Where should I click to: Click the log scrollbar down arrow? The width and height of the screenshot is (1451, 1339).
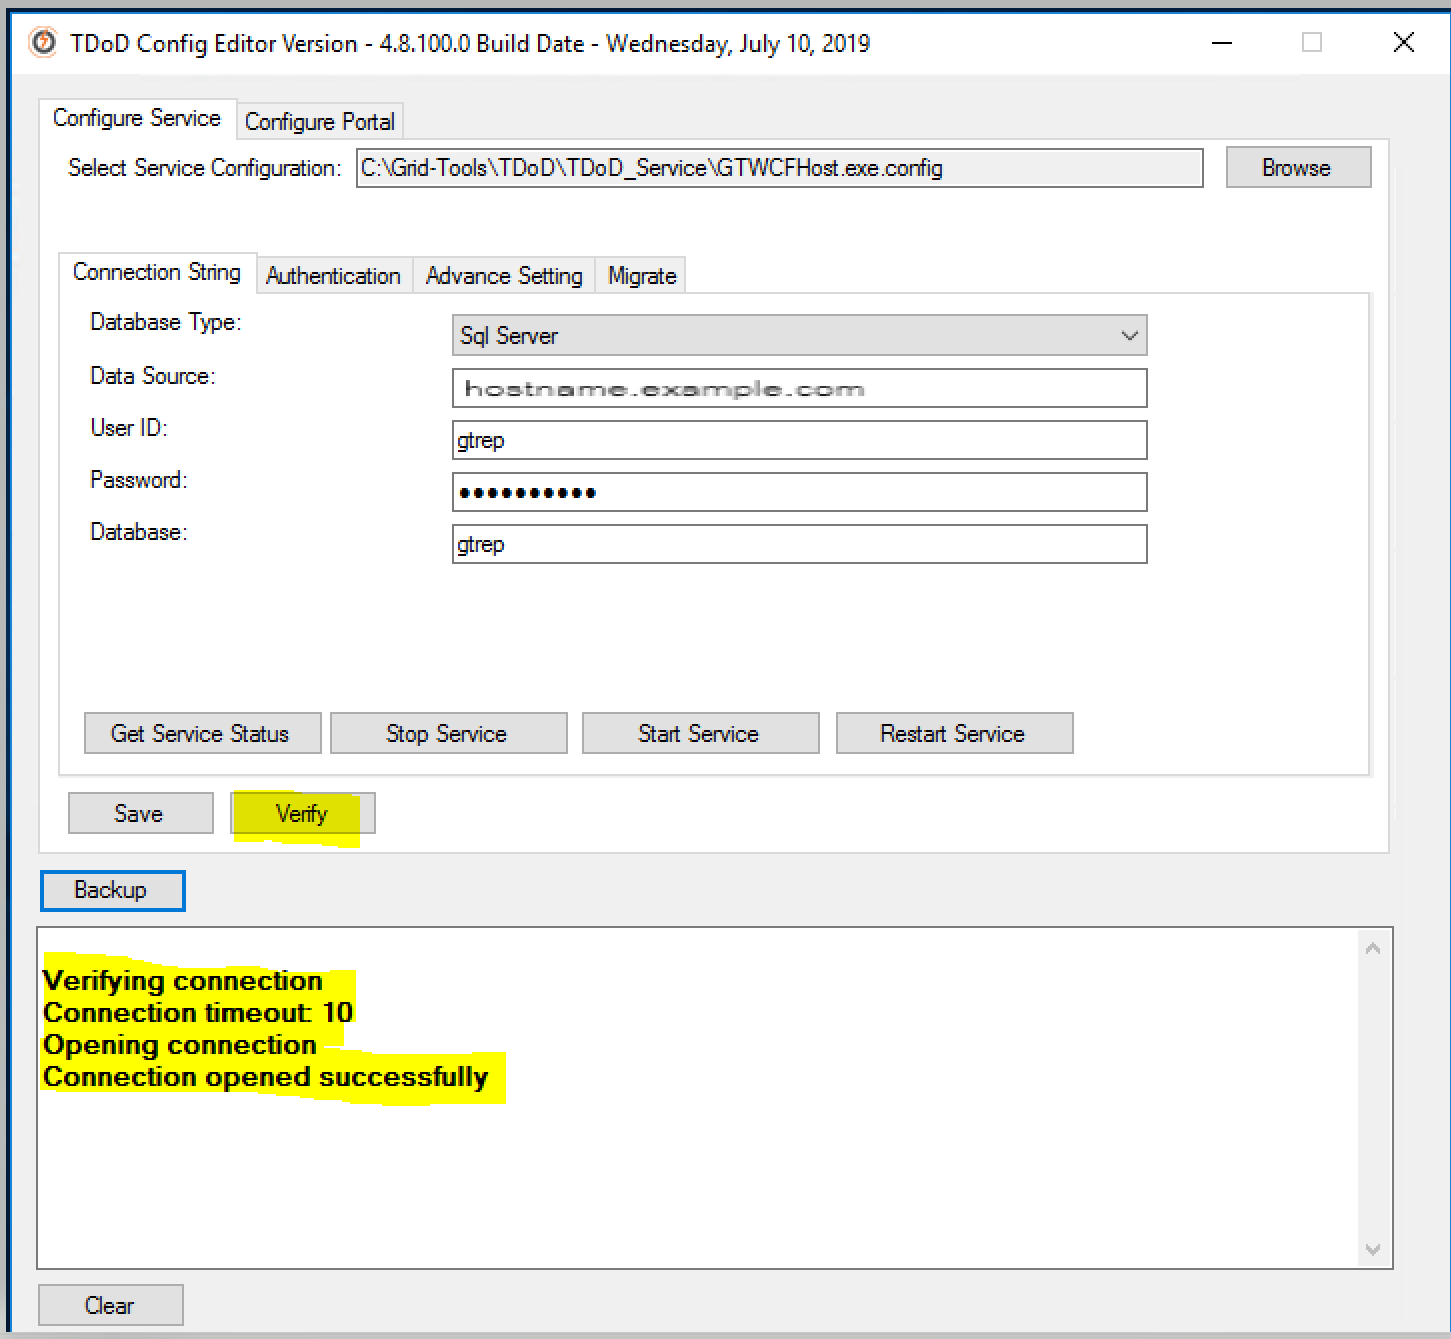[x=1373, y=1250]
